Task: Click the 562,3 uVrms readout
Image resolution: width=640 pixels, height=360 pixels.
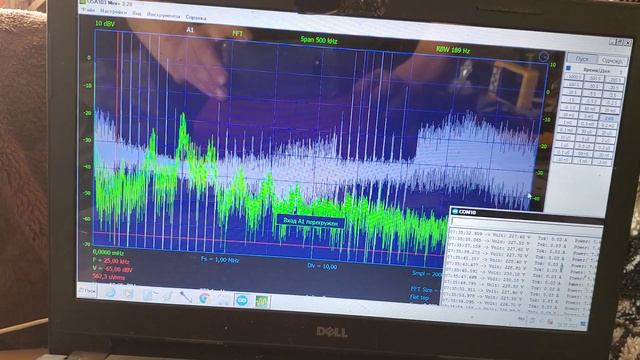Action: pyautogui.click(x=109, y=277)
